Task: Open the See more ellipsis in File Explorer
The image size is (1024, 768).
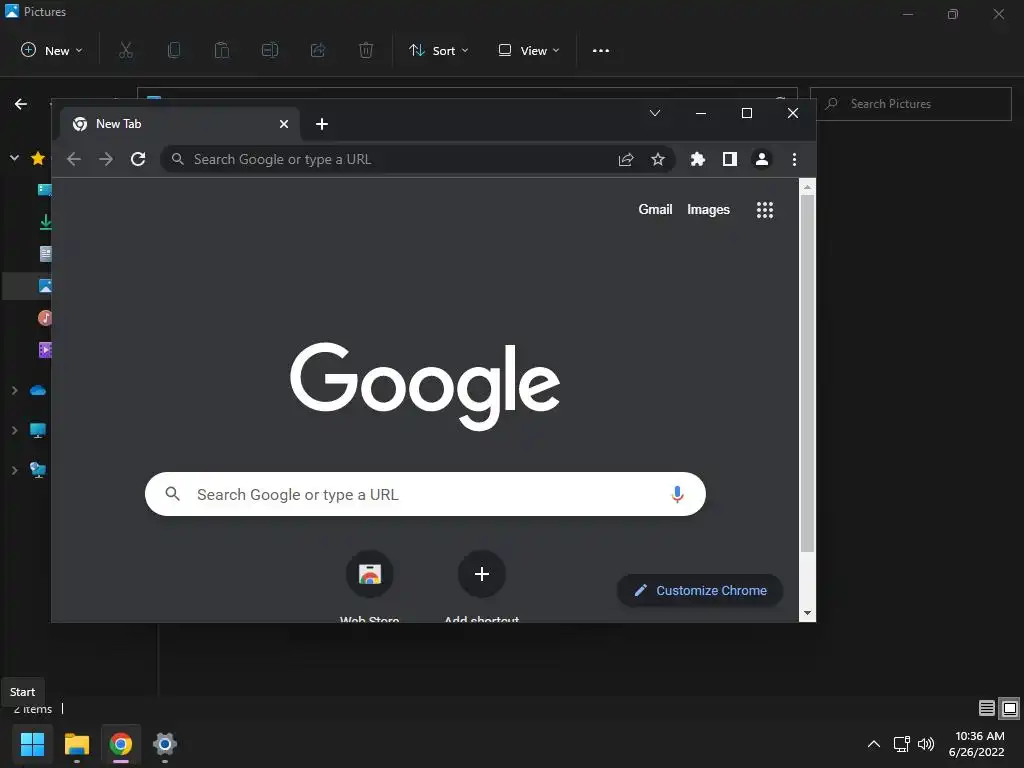Action: [601, 50]
